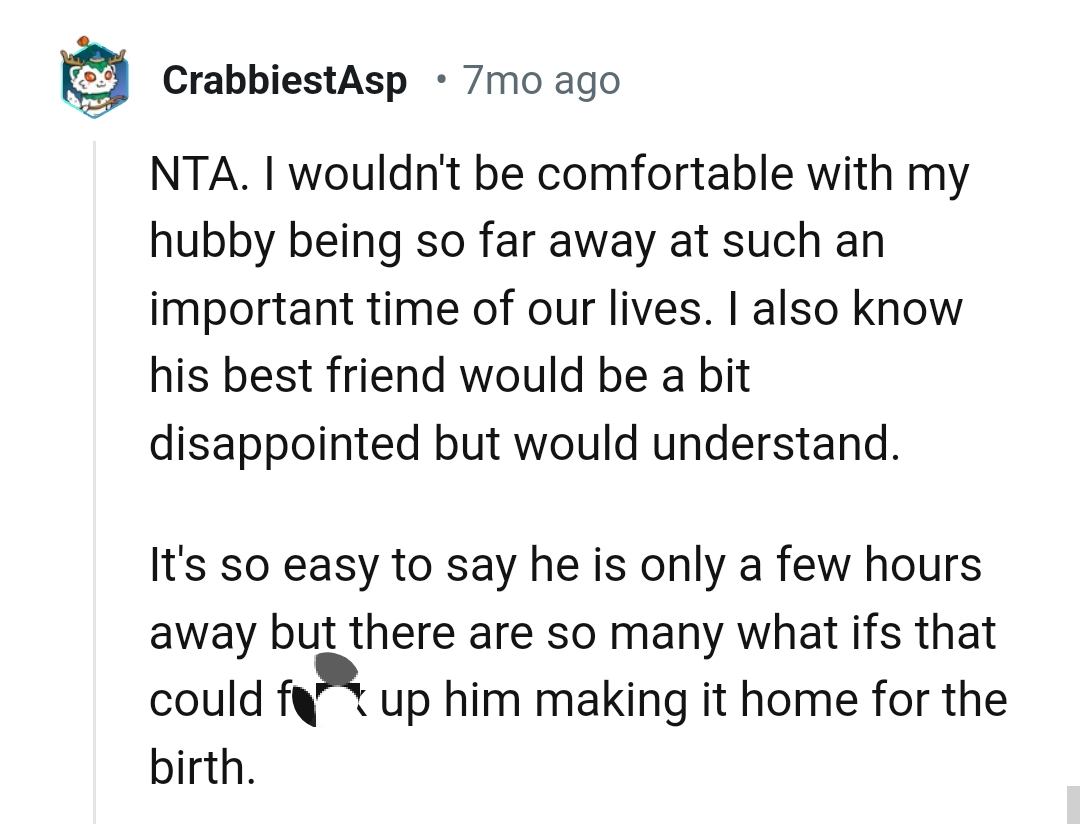Click the final word 'birth.'
This screenshot has height=824, width=1080.
201,766
